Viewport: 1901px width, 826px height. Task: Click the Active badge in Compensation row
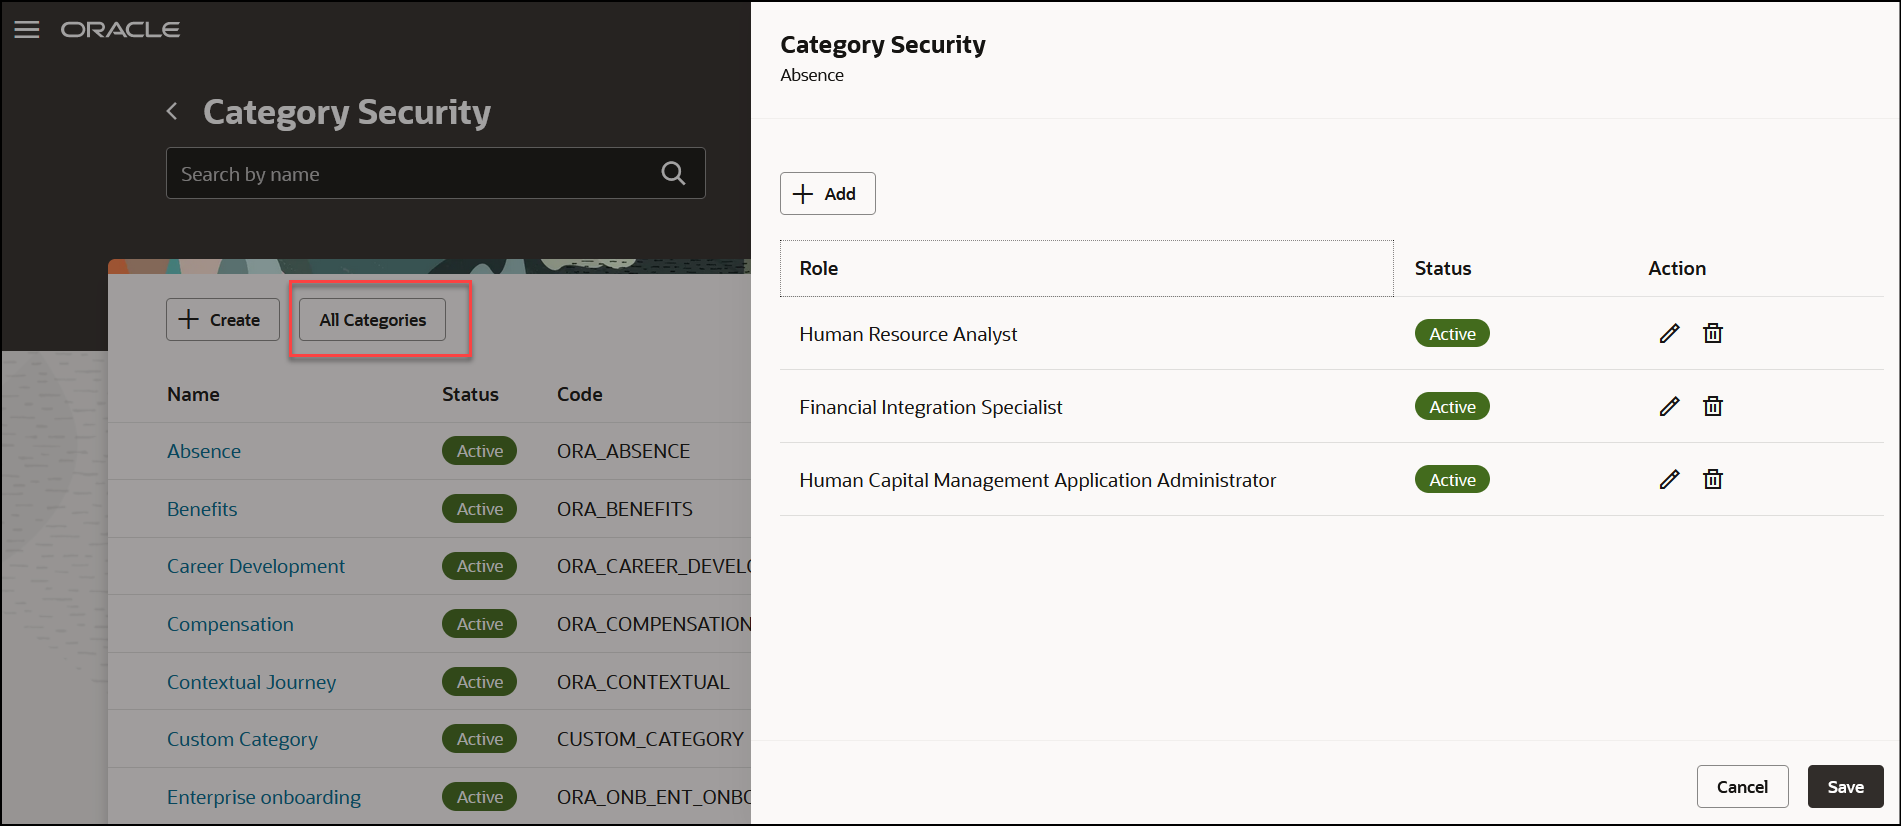479,624
